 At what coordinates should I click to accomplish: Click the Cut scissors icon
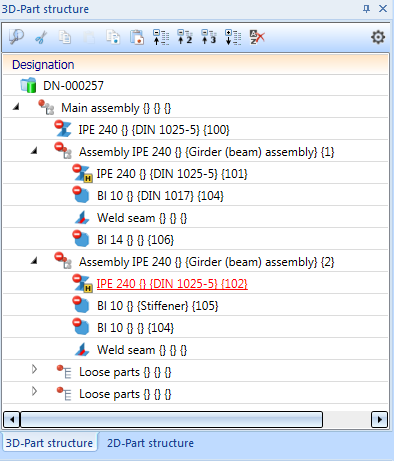tap(41, 37)
